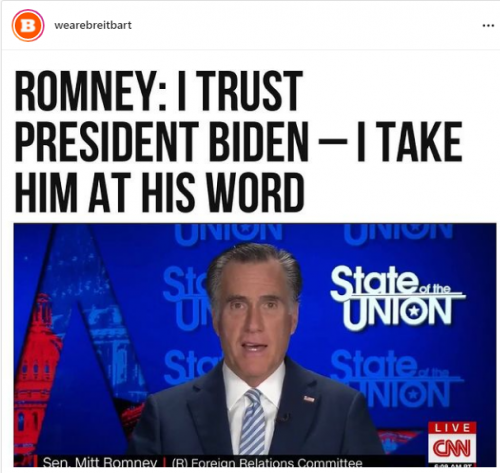Open the three-dot more options menu

pyautogui.click(x=488, y=25)
